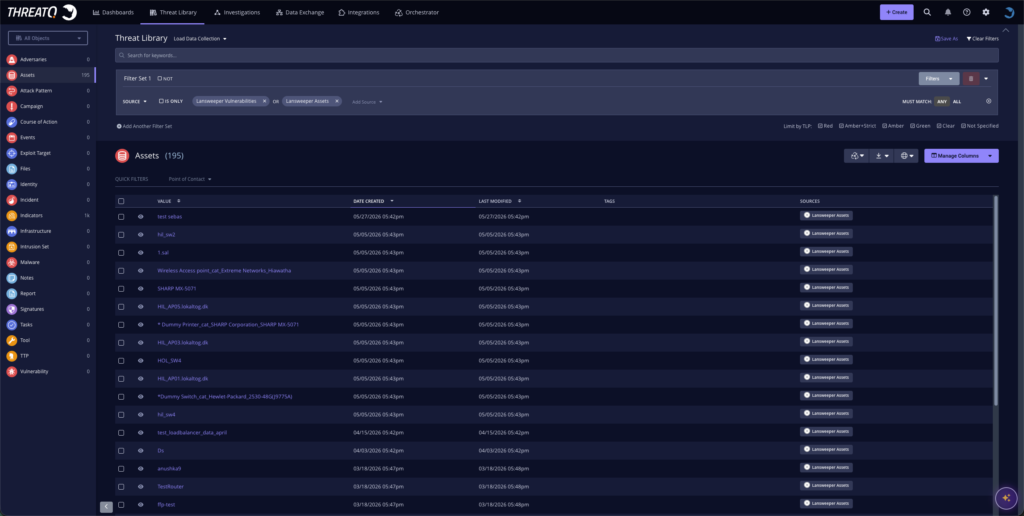Click Add Another Filter Set
The height and width of the screenshot is (516, 1024).
point(144,126)
